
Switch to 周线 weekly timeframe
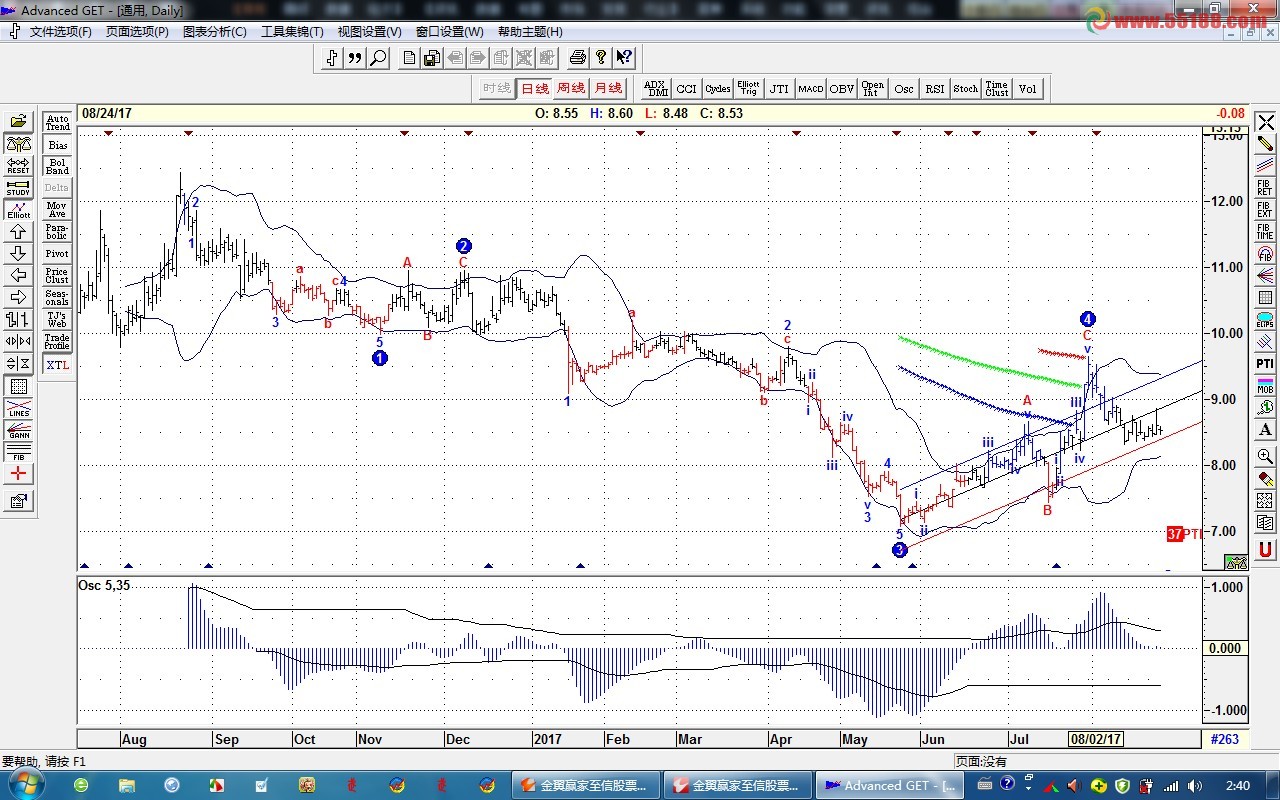pyautogui.click(x=571, y=88)
